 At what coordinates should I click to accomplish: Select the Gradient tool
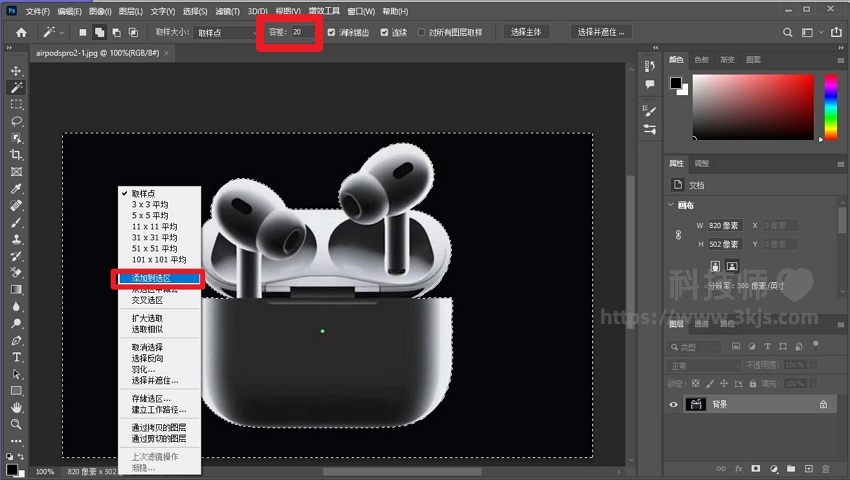[16, 290]
